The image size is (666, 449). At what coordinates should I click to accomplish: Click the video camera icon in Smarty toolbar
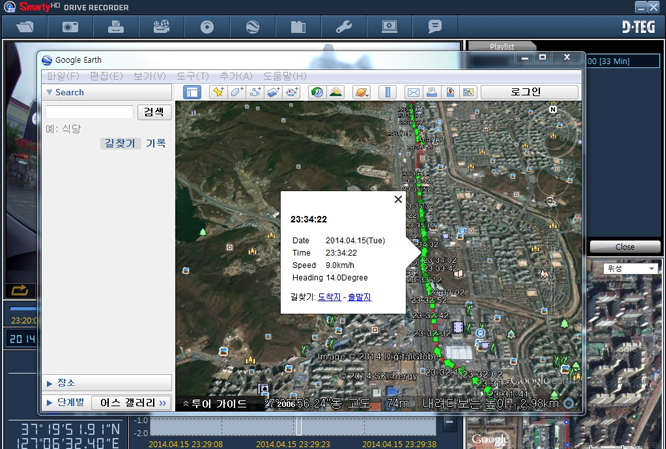[x=161, y=27]
